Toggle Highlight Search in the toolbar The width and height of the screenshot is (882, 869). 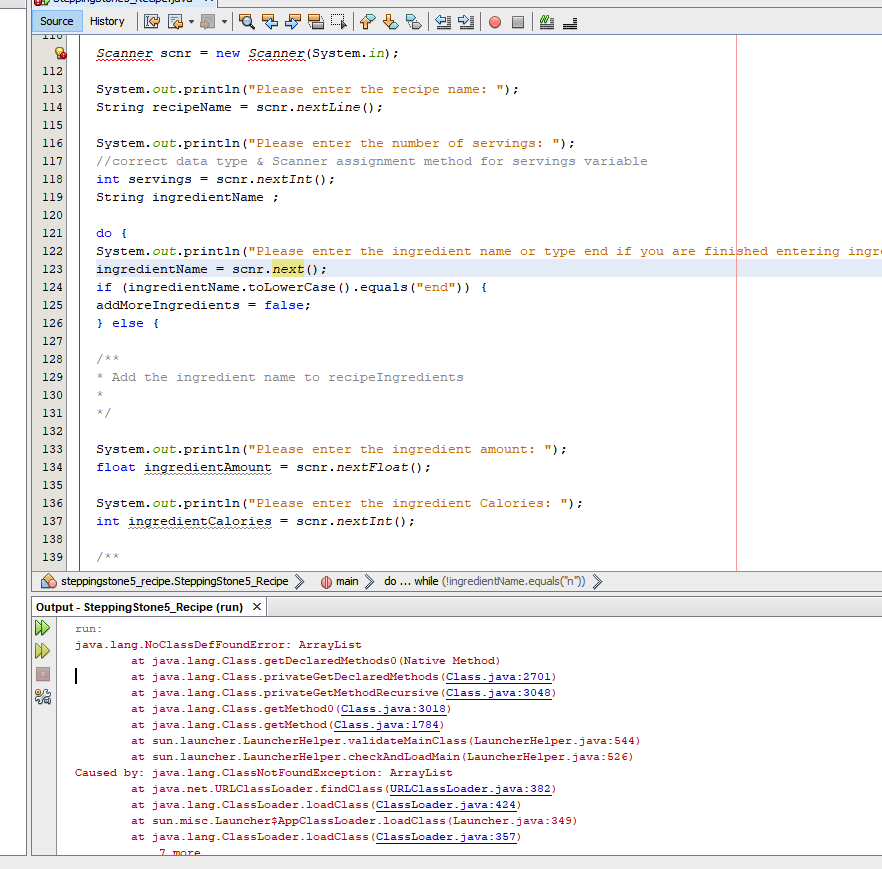click(x=317, y=21)
